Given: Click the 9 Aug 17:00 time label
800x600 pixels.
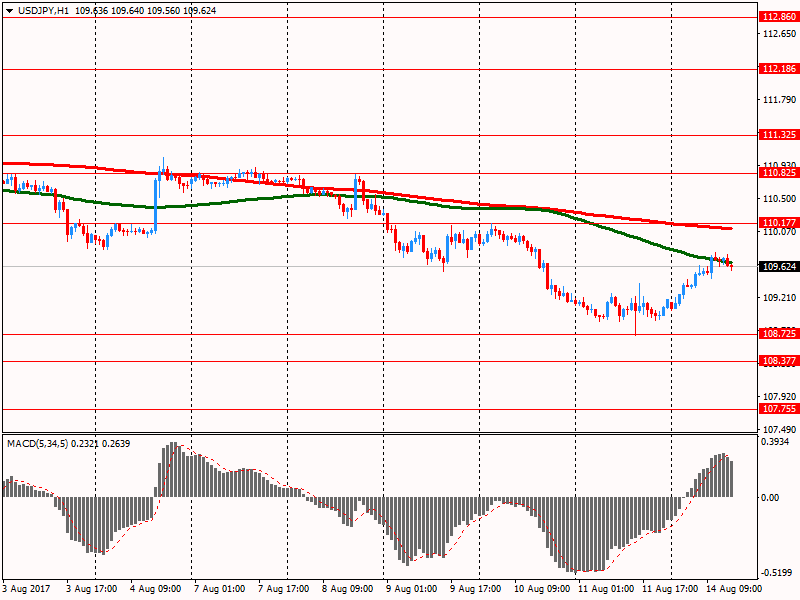Looking at the screenshot, I should click(x=476, y=589).
